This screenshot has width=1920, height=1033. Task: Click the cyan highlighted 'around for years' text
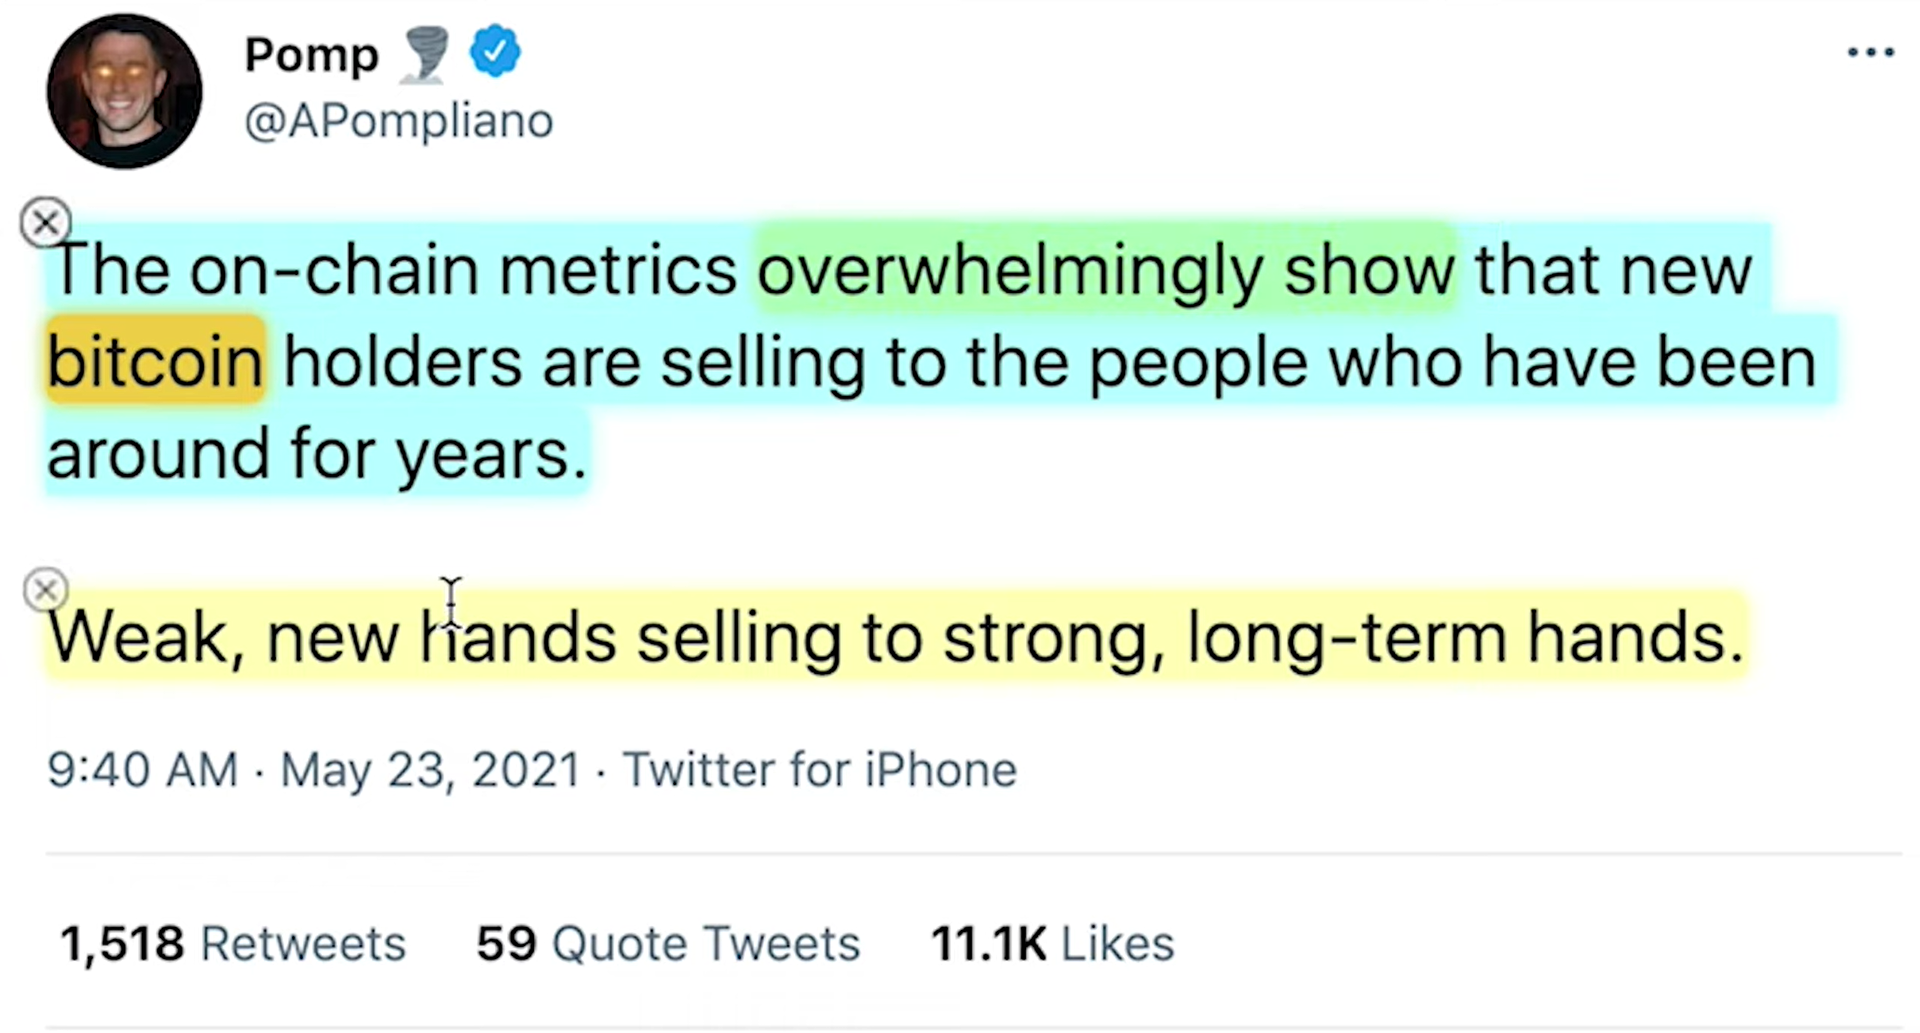point(316,454)
